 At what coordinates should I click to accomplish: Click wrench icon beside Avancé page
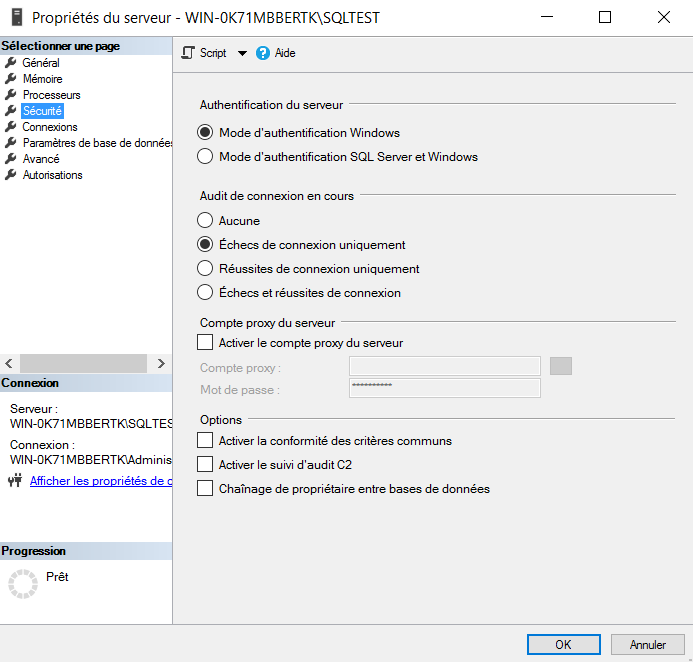coord(11,159)
